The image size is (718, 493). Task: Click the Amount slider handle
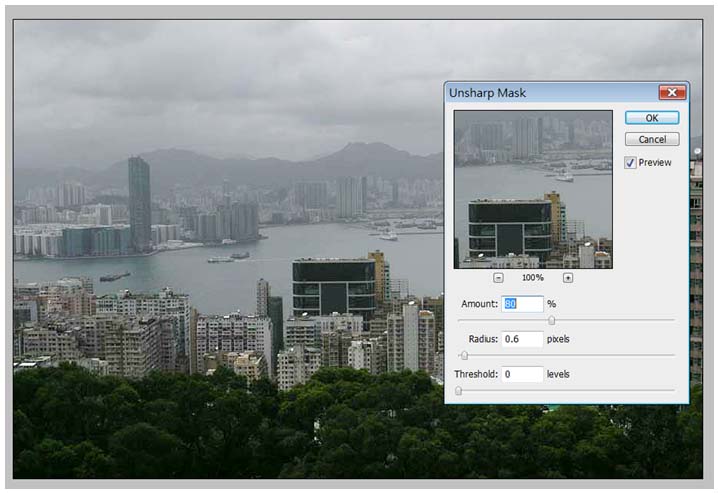[x=552, y=320]
